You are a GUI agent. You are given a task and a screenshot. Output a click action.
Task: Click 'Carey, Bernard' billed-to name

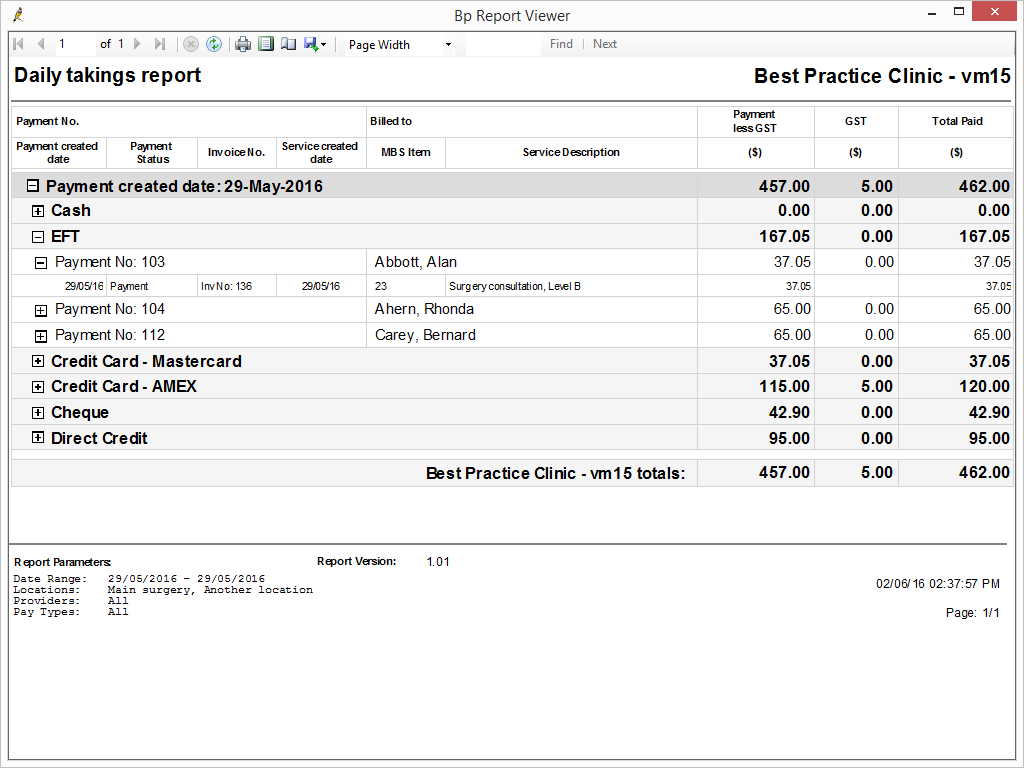click(x=425, y=335)
